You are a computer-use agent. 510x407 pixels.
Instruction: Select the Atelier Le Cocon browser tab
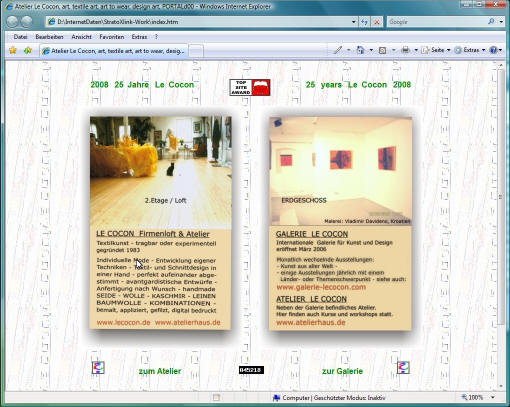click(114, 51)
